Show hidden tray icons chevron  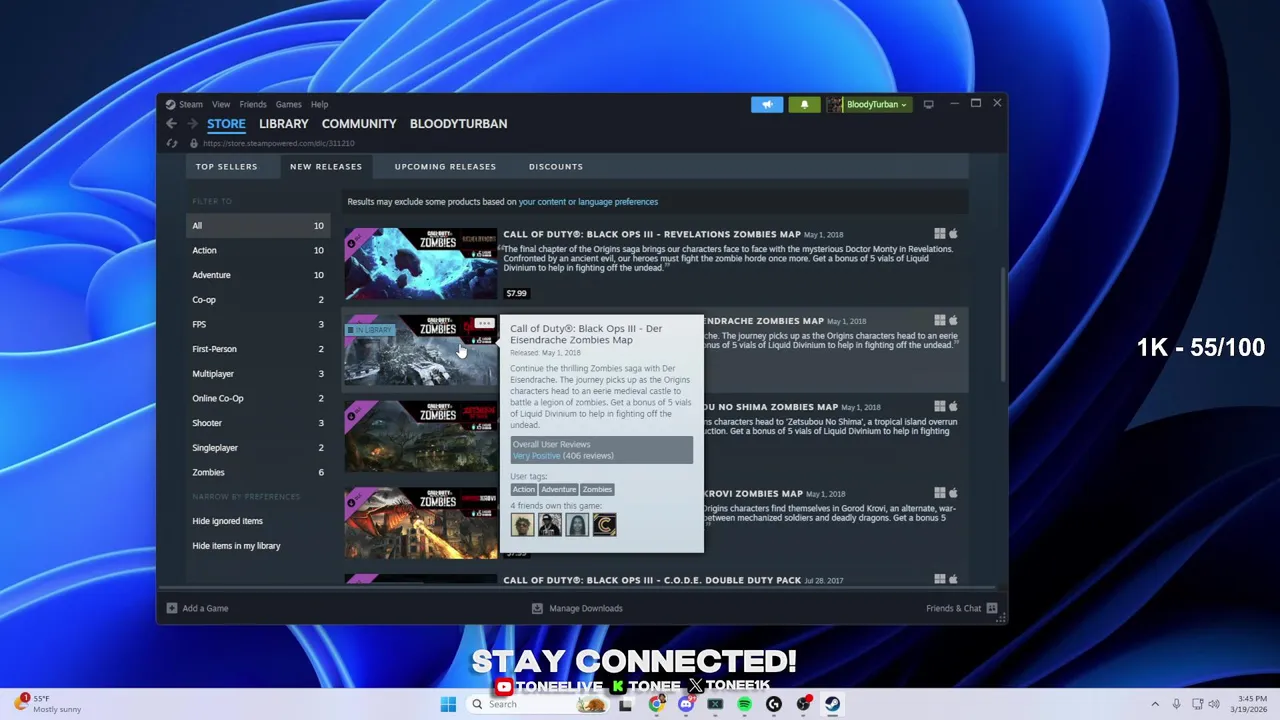click(x=1155, y=704)
